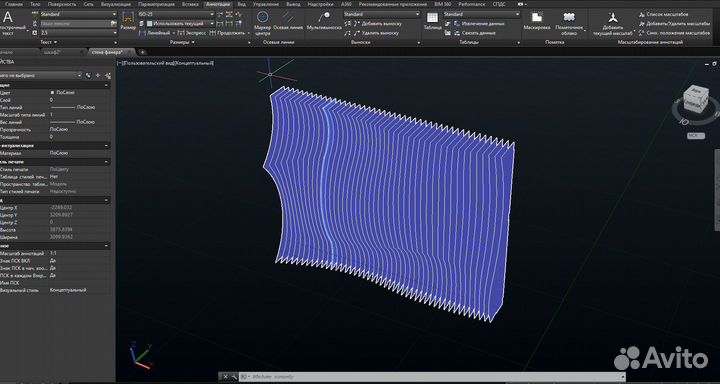The height and width of the screenshot is (384, 720).
Task: Activate the Маркер центра tool
Action: tap(262, 22)
